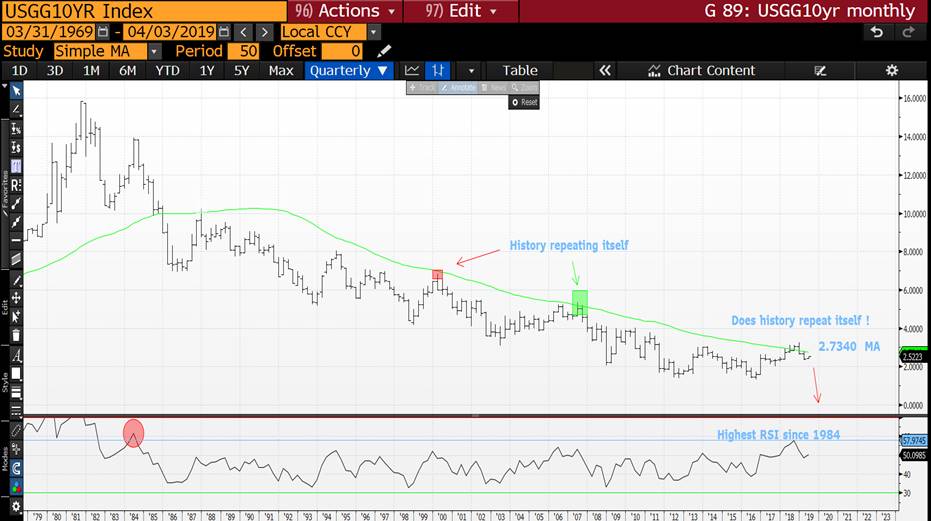The image size is (931, 521).
Task: Open chart settings gear icon
Action: (891, 70)
